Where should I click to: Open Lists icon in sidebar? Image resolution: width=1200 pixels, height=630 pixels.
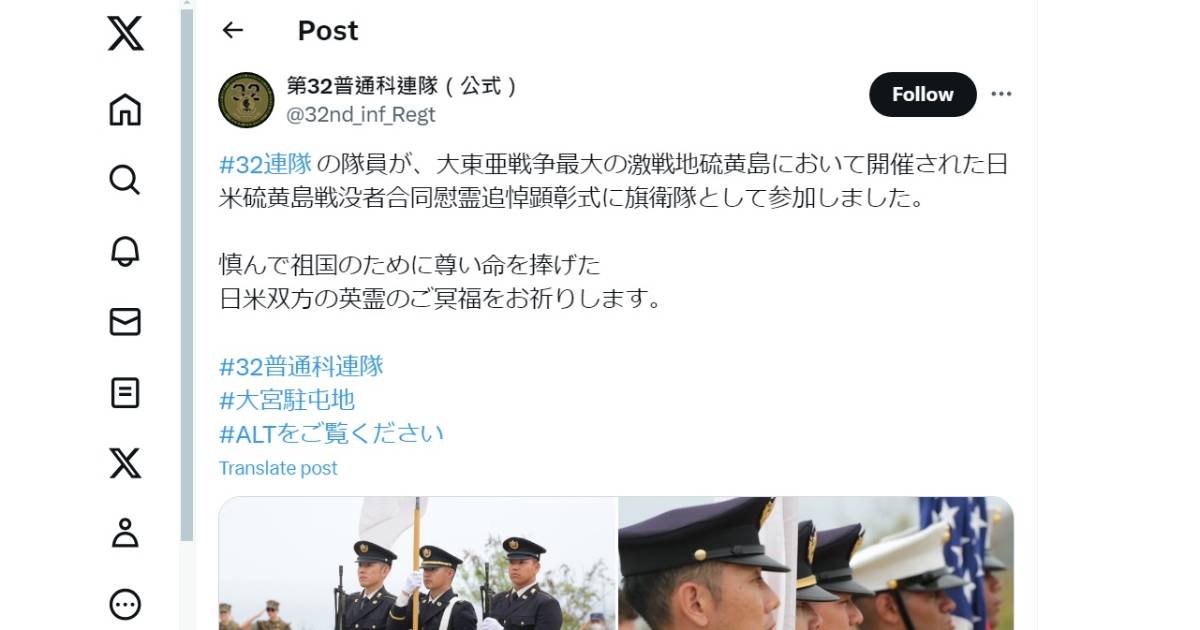(125, 393)
